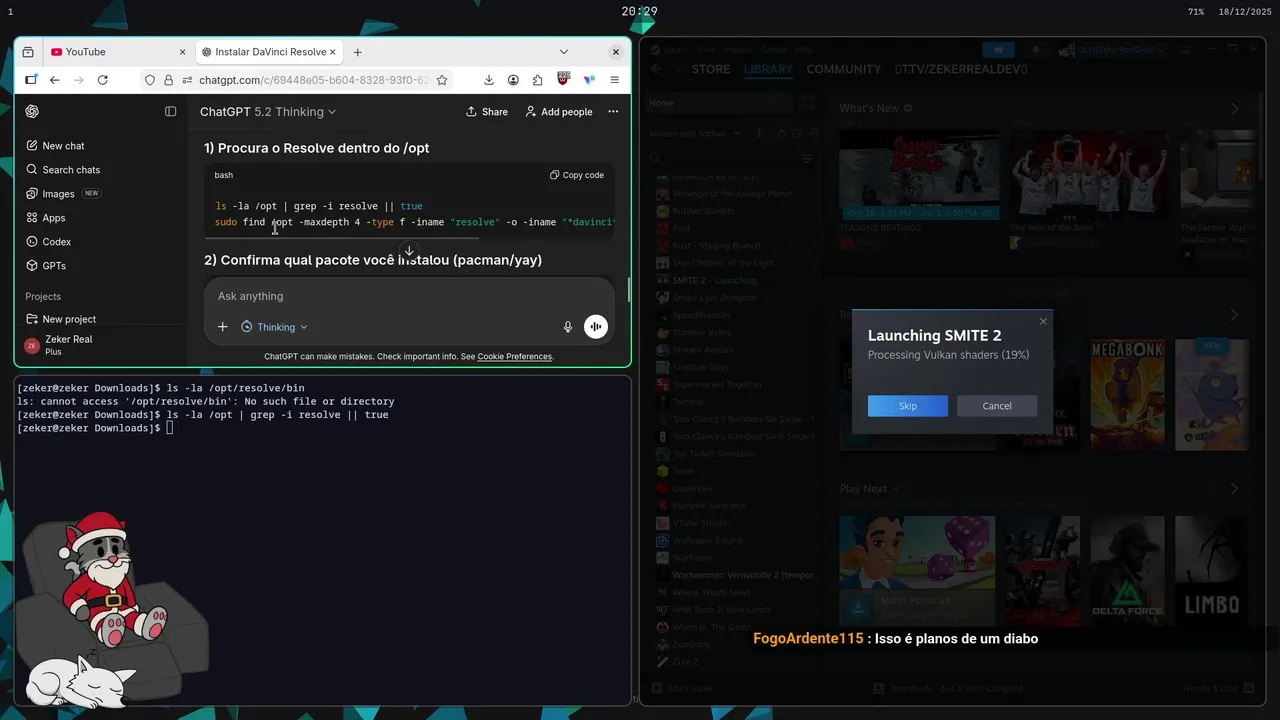Open the ChatGPT 5.2 Thinking model selector
The width and height of the screenshot is (1280, 720).
click(268, 112)
